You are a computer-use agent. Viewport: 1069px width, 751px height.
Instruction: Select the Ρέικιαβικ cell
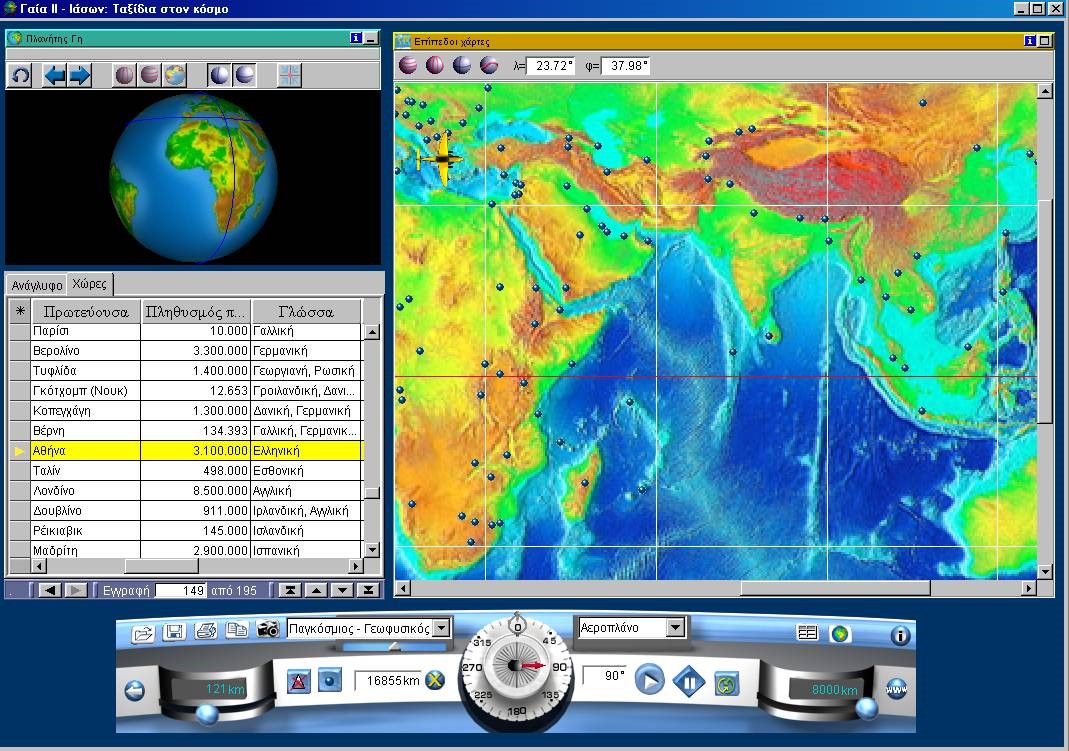(86, 530)
